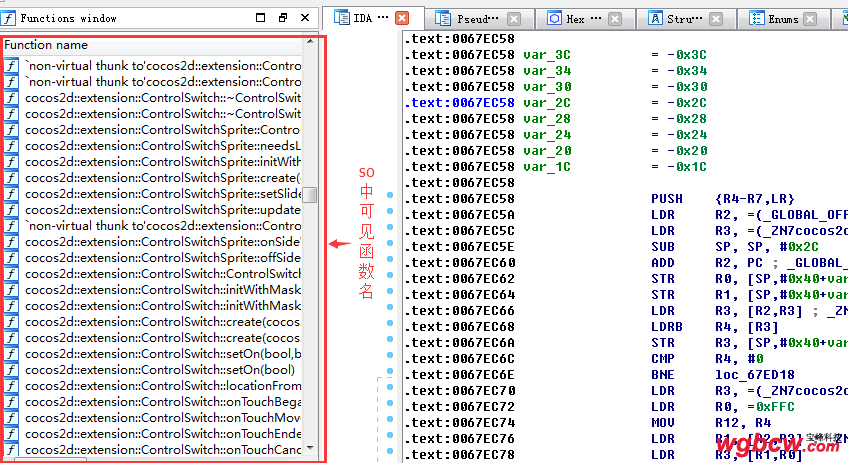The height and width of the screenshot is (463, 848).
Task: Toggle breakpoint dot at .text:0067EC68 LDRB
Action: [390, 323]
